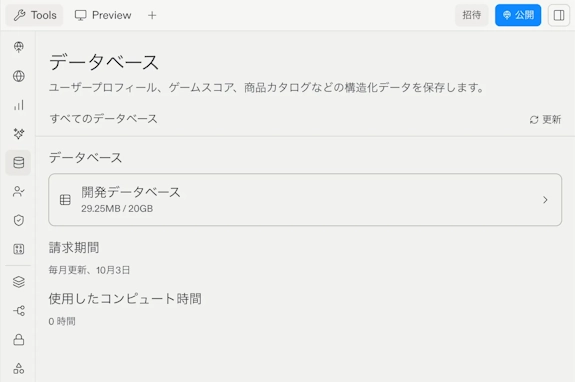Click the square grid panel sidebar icon
The height and width of the screenshot is (382, 575).
click(19, 249)
